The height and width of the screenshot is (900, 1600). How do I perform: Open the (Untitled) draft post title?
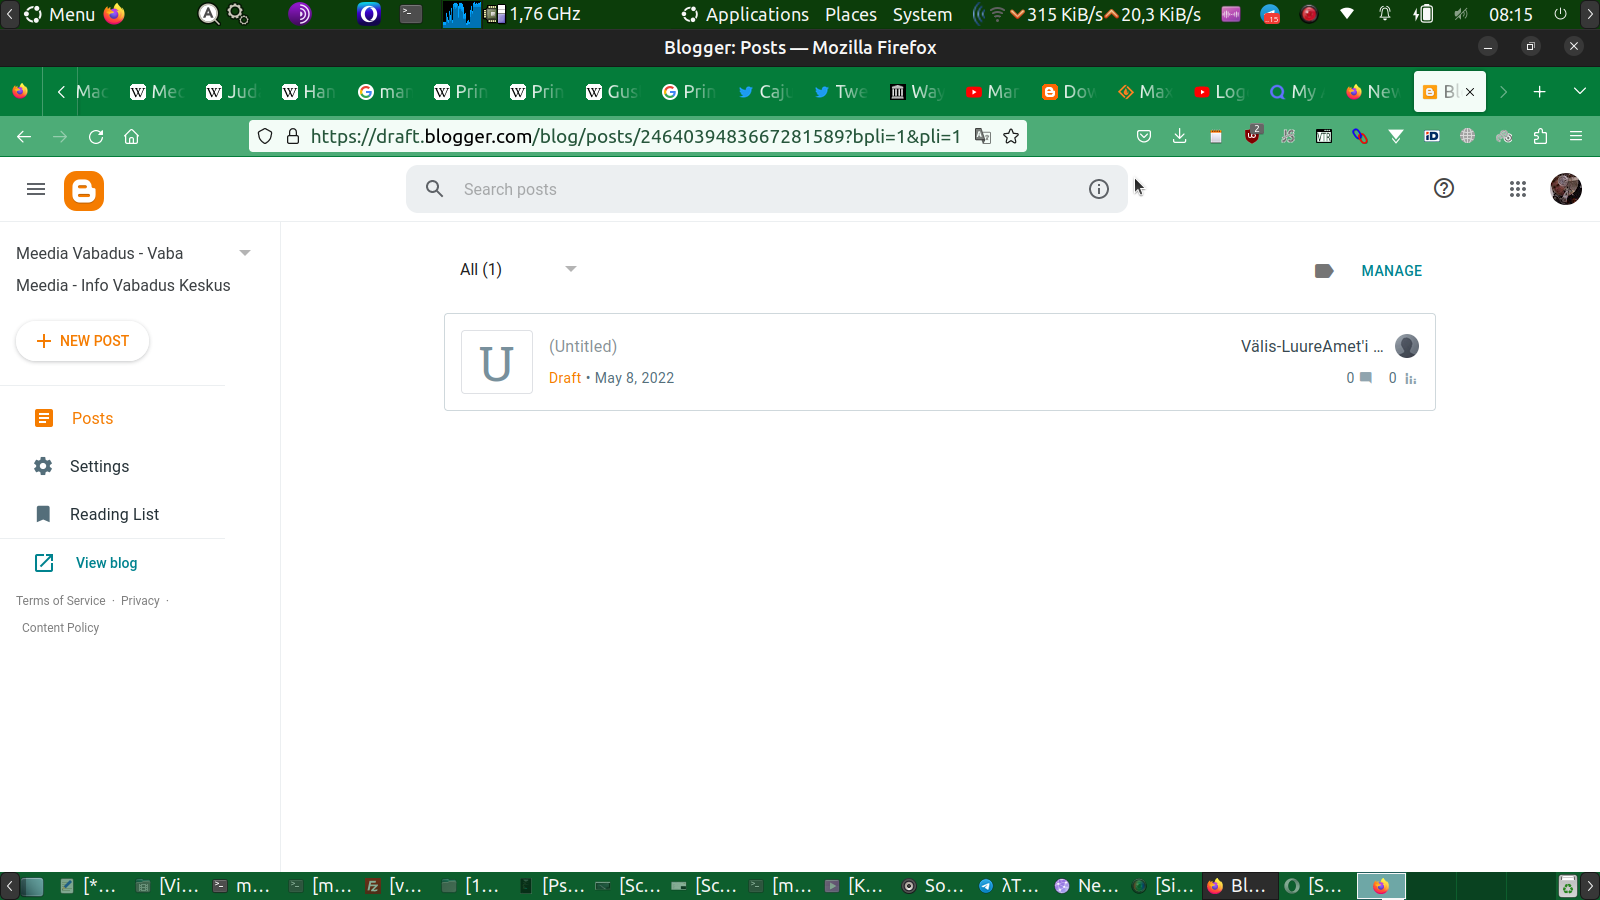583,346
